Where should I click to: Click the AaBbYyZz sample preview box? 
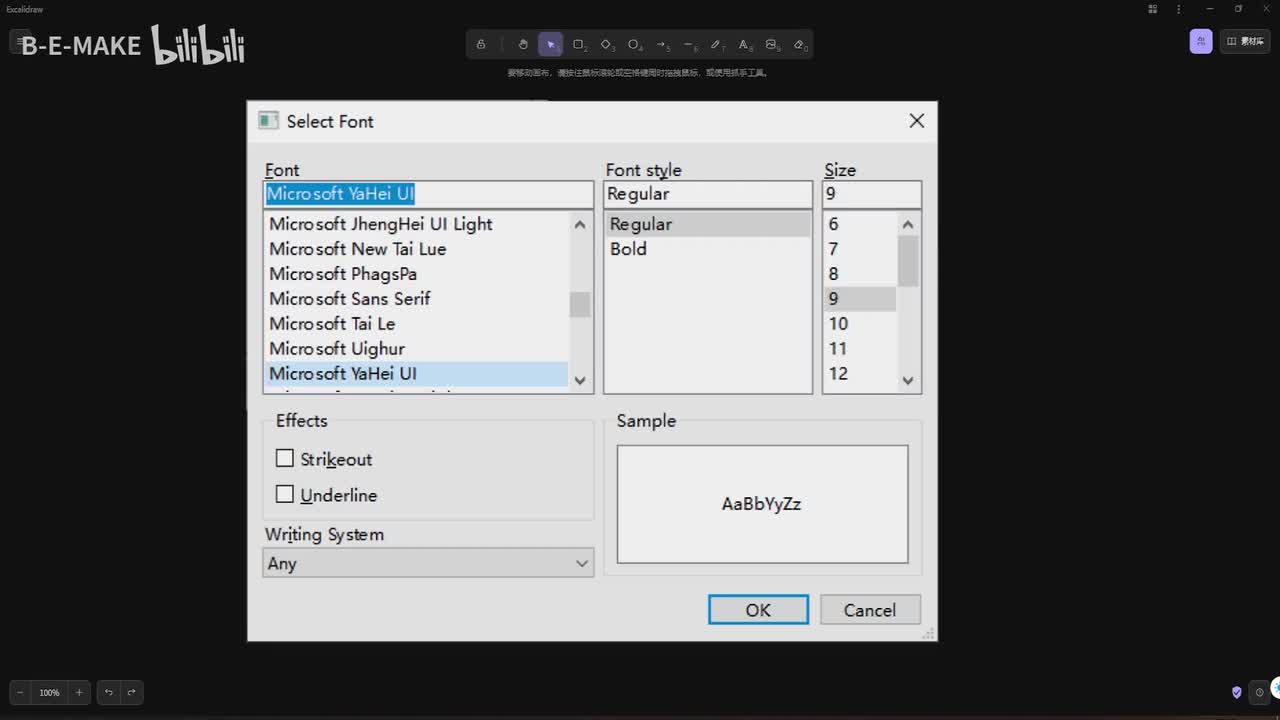[x=762, y=504]
